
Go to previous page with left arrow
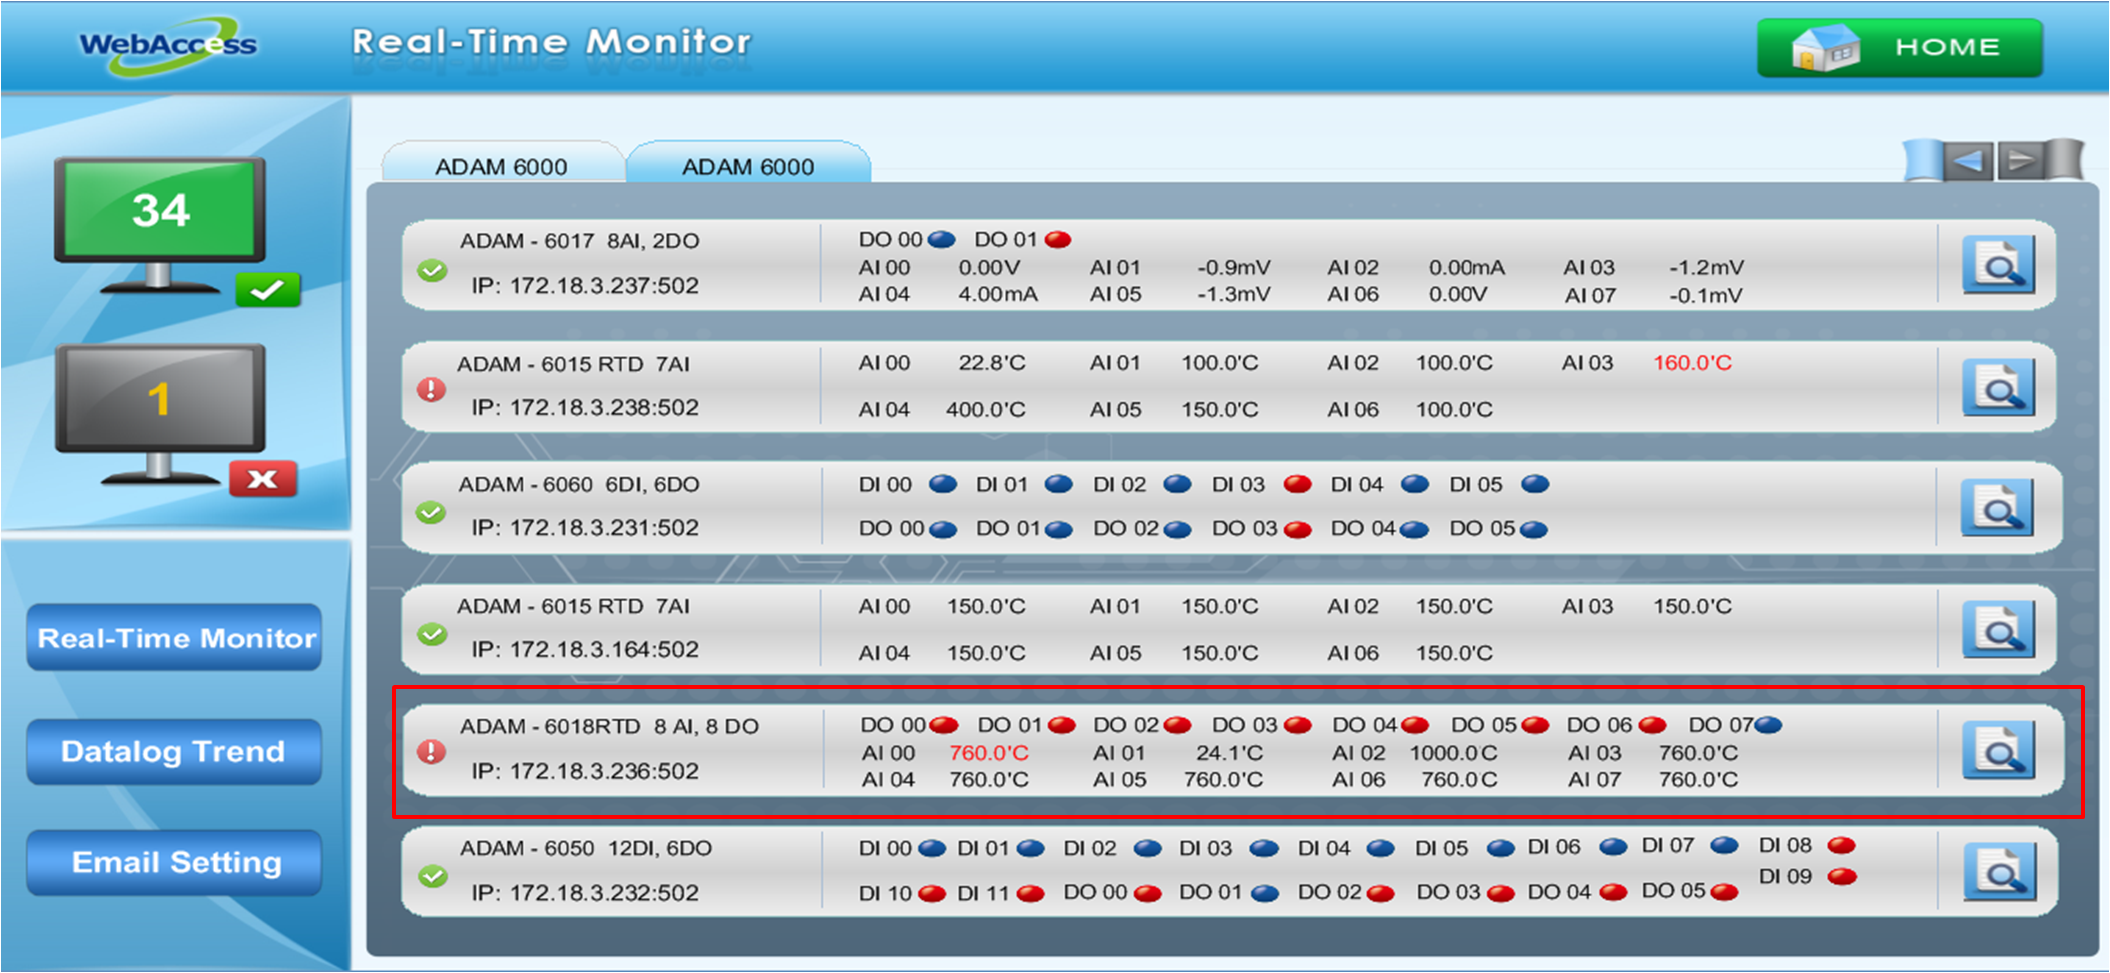[x=1968, y=161]
